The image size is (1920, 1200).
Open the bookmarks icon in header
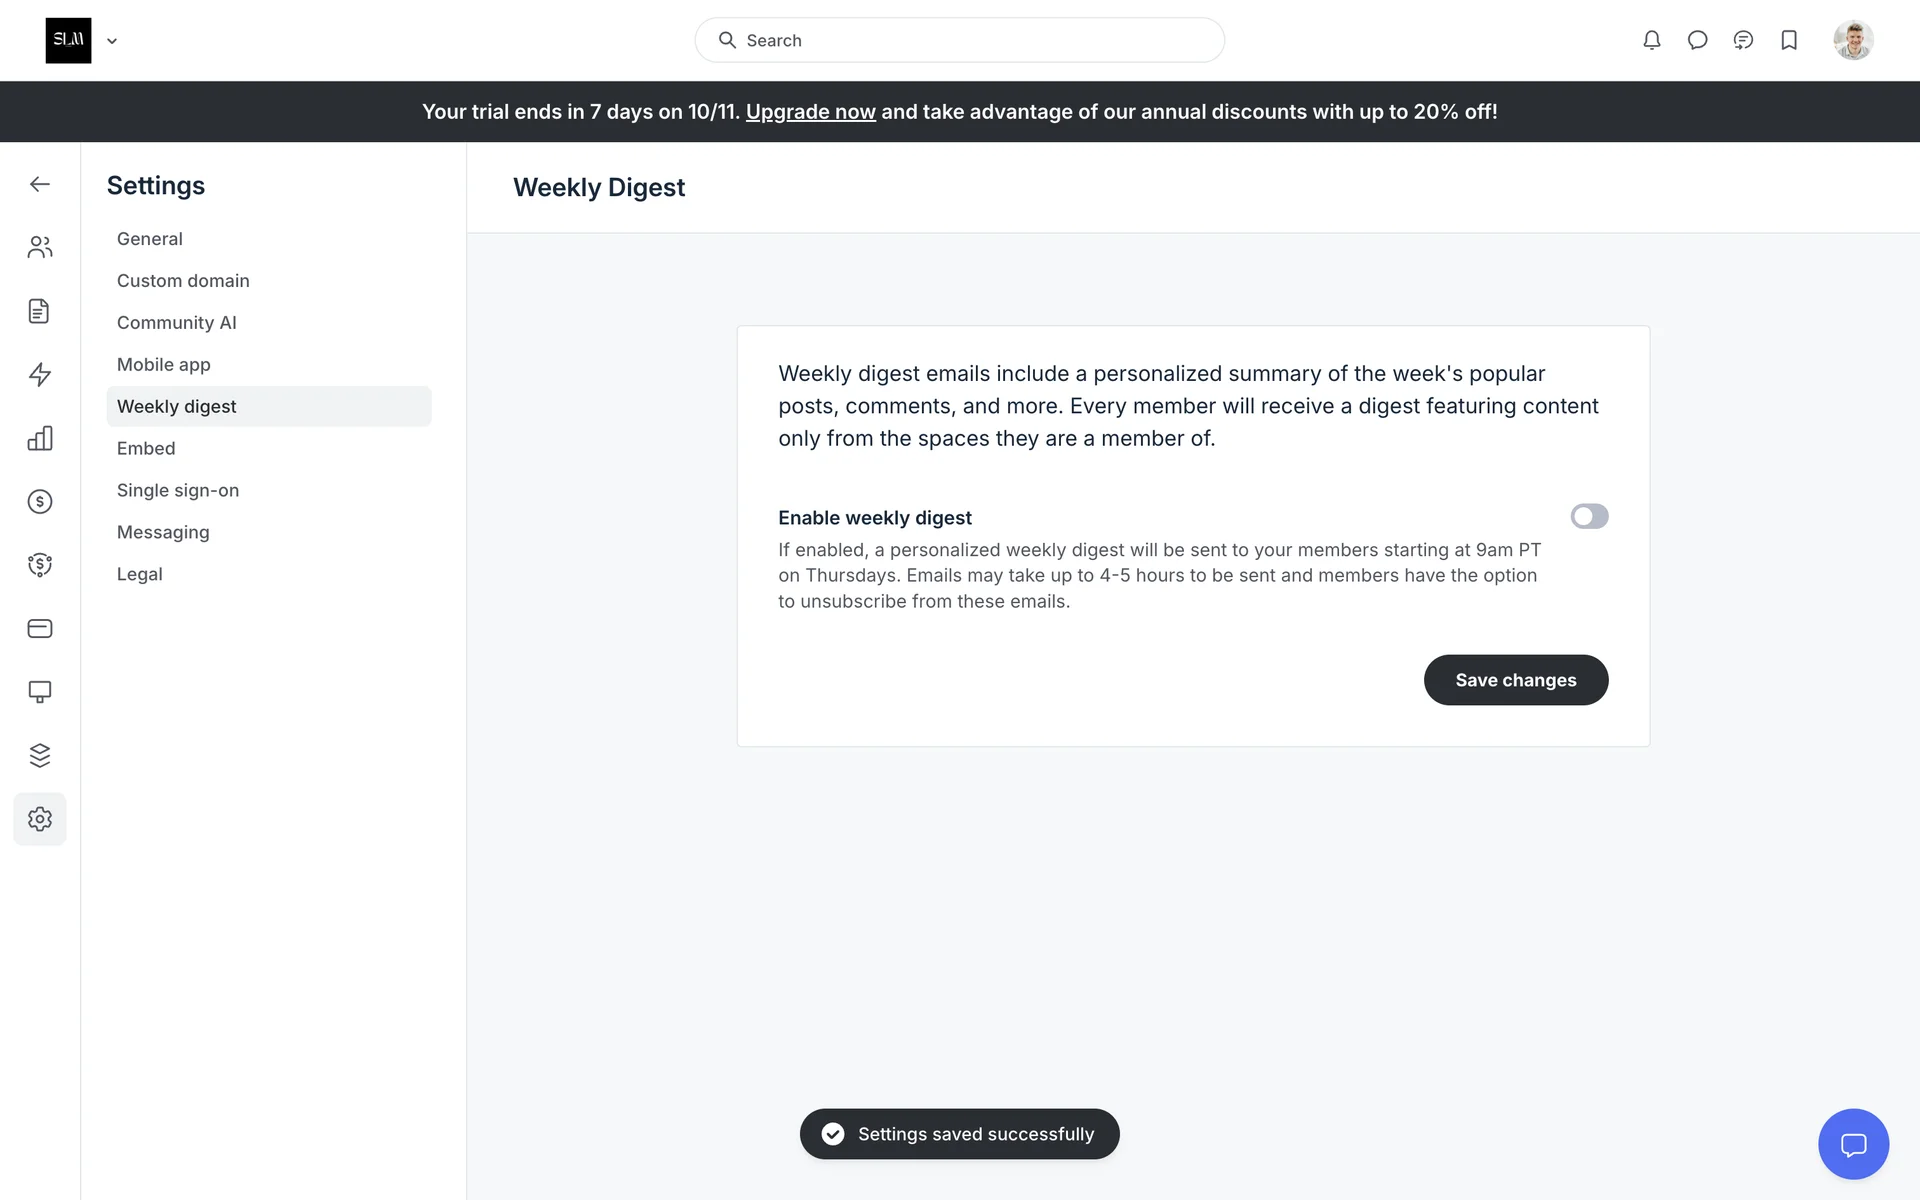[x=1789, y=40]
